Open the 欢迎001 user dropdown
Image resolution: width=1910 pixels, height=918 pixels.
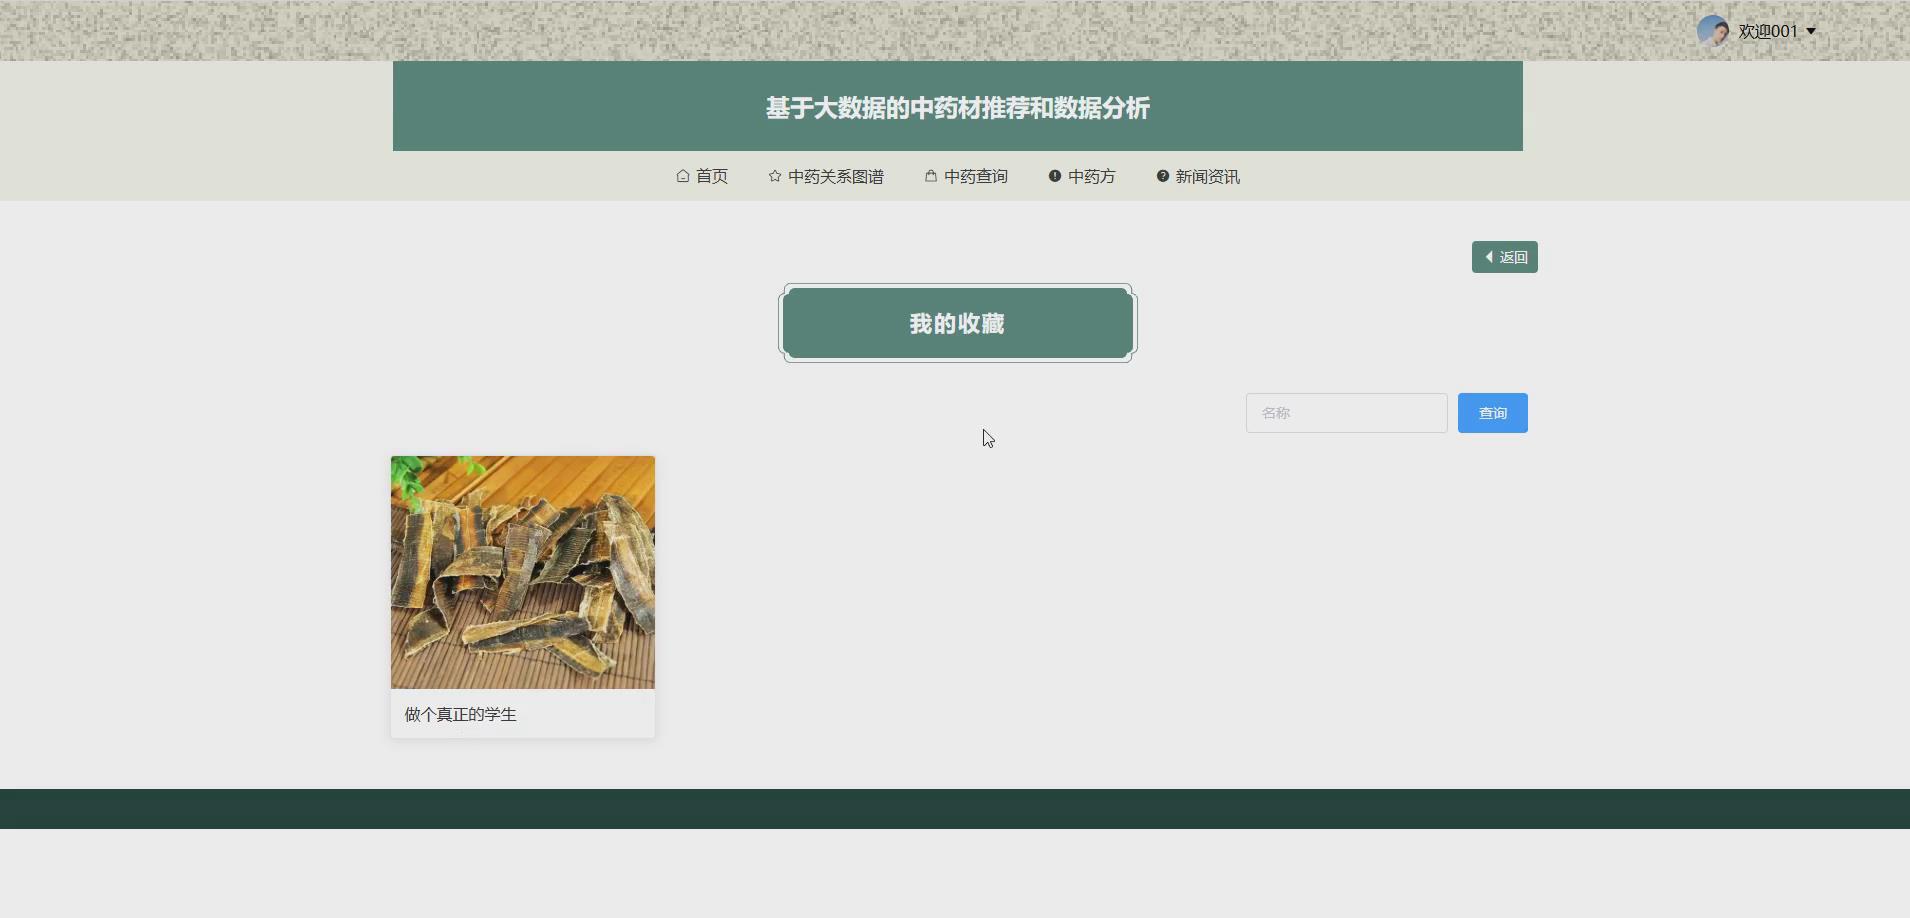(x=1768, y=31)
